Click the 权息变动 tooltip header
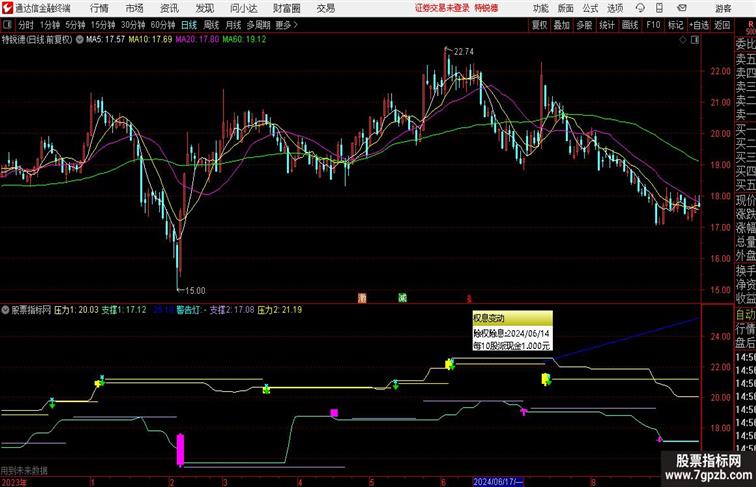This screenshot has height=487, width=756. click(512, 318)
